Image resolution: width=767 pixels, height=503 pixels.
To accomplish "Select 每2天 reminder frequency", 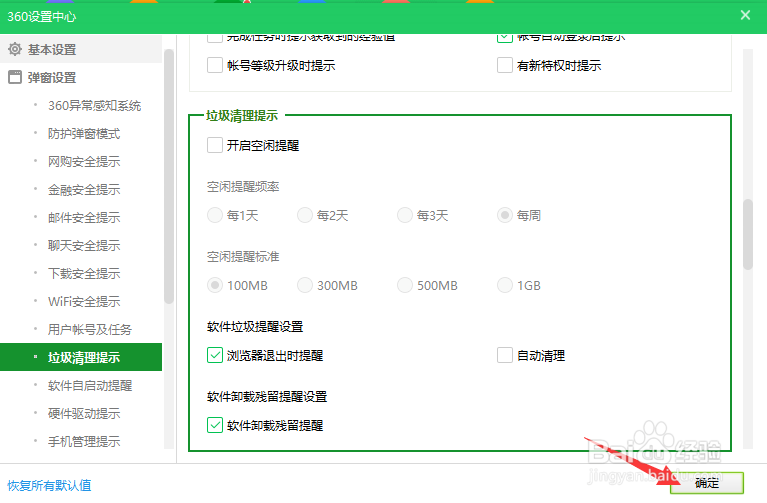I will tap(305, 215).
